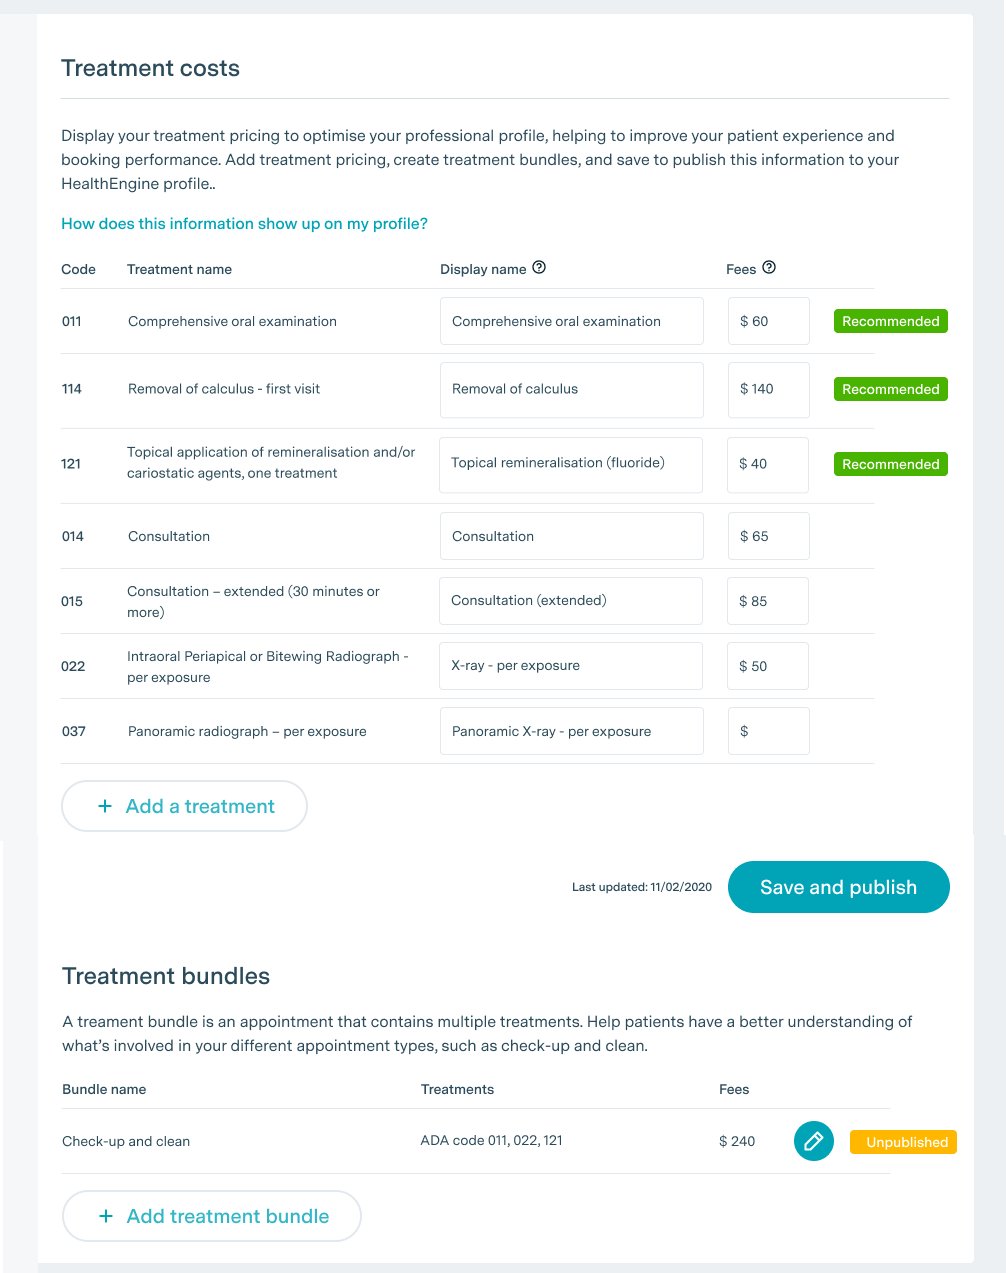Viewport: 1006px width, 1273px height.
Task: Click the Add a treatment button label
Action: click(200, 806)
